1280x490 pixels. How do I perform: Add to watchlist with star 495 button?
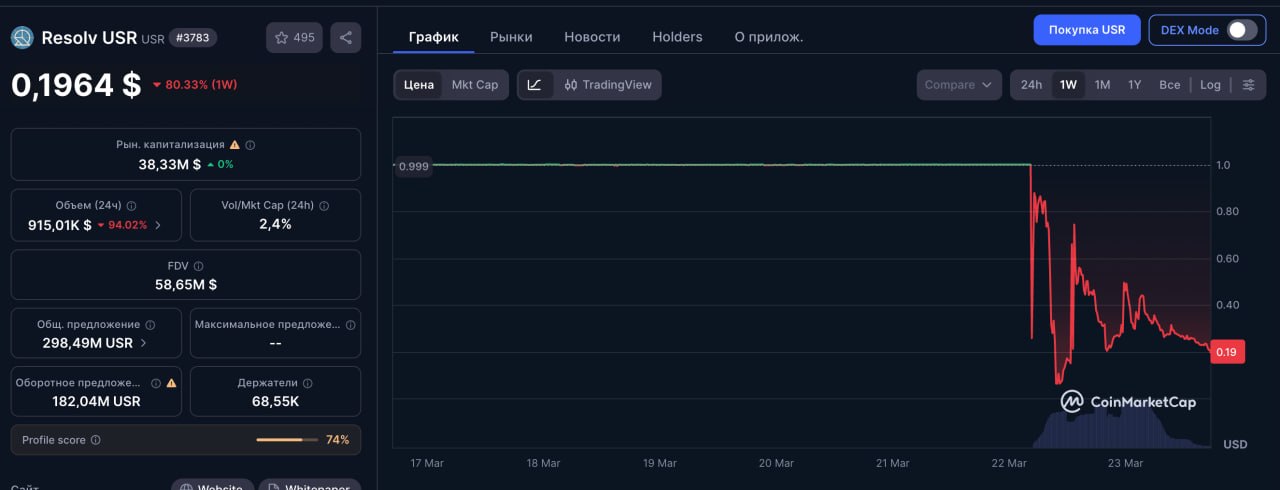tap(294, 38)
